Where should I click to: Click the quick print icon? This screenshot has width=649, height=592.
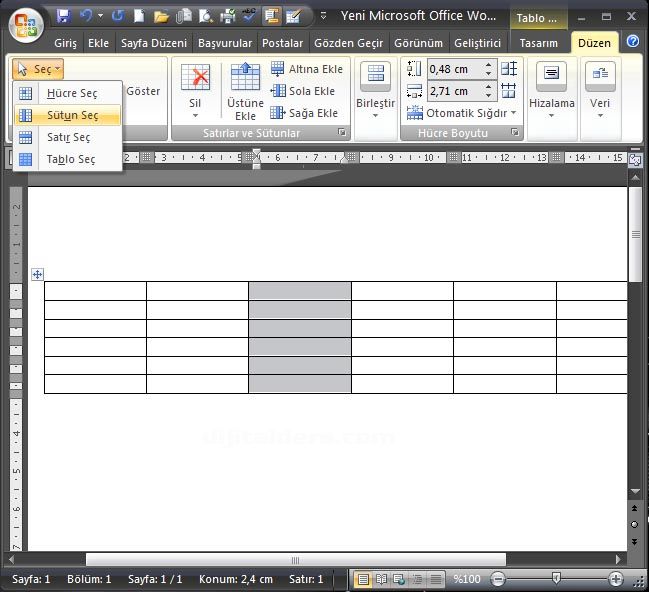pos(228,16)
